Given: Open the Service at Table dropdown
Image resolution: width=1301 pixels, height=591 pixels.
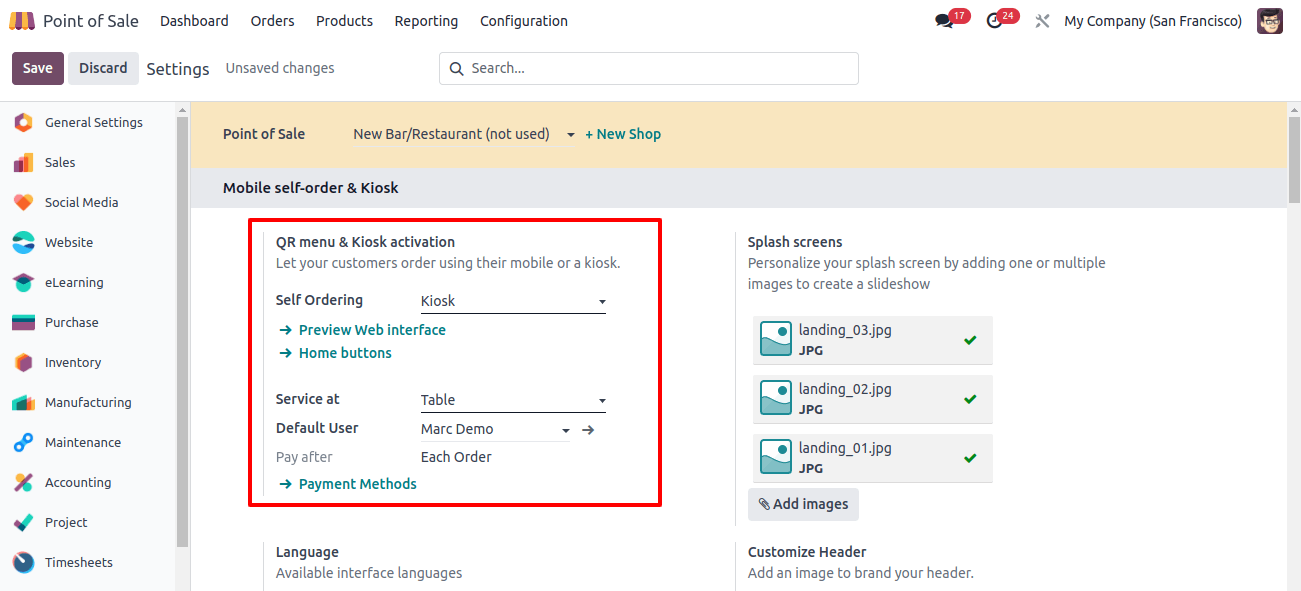Looking at the screenshot, I should click(513, 400).
